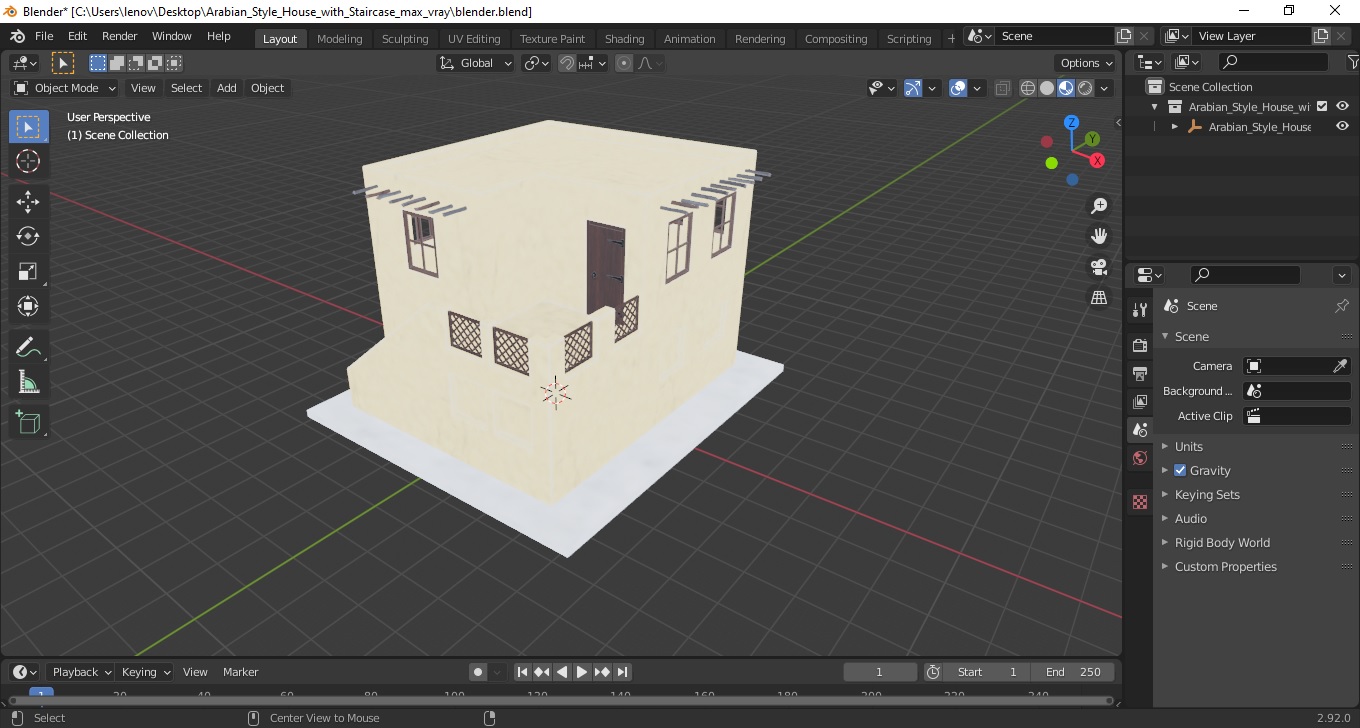Screen dimensions: 1360x728
Task: Open the File menu
Action: [x=44, y=36]
